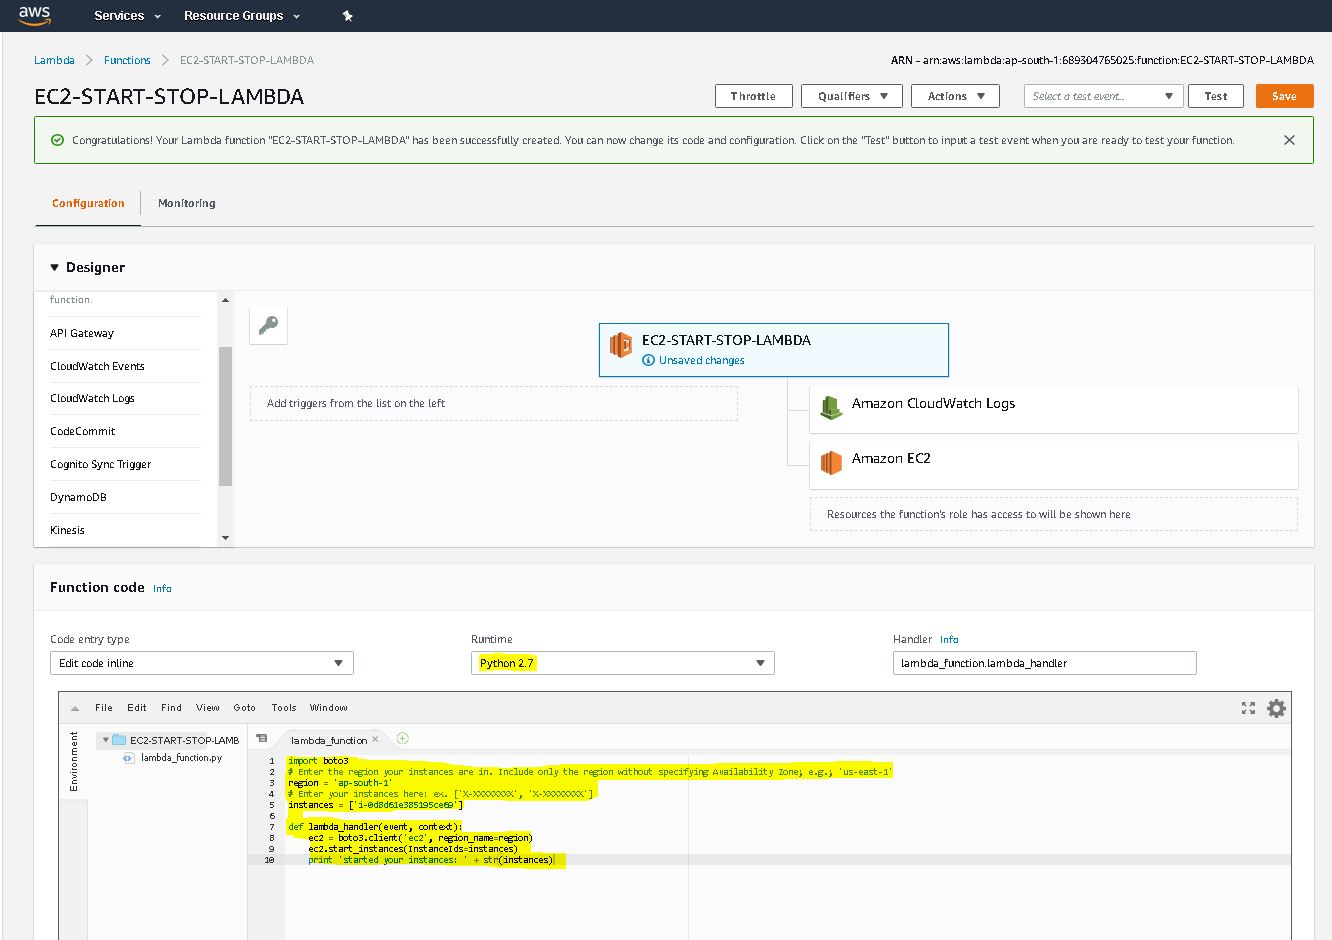Close the lambda_function editor tab
This screenshot has width=1332, height=940.
pos(376,740)
